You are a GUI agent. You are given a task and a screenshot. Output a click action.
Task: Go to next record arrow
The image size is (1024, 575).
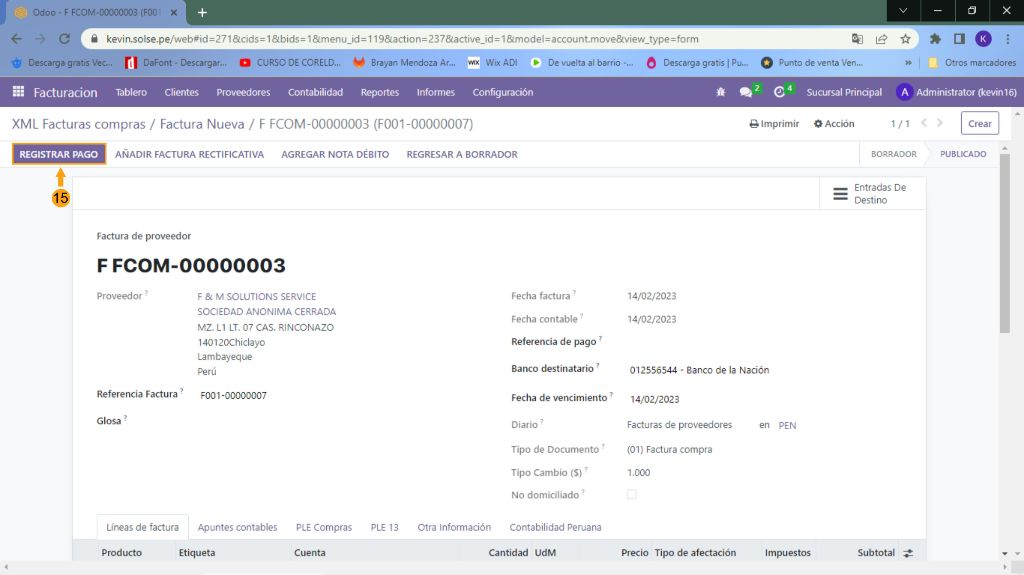pos(939,124)
